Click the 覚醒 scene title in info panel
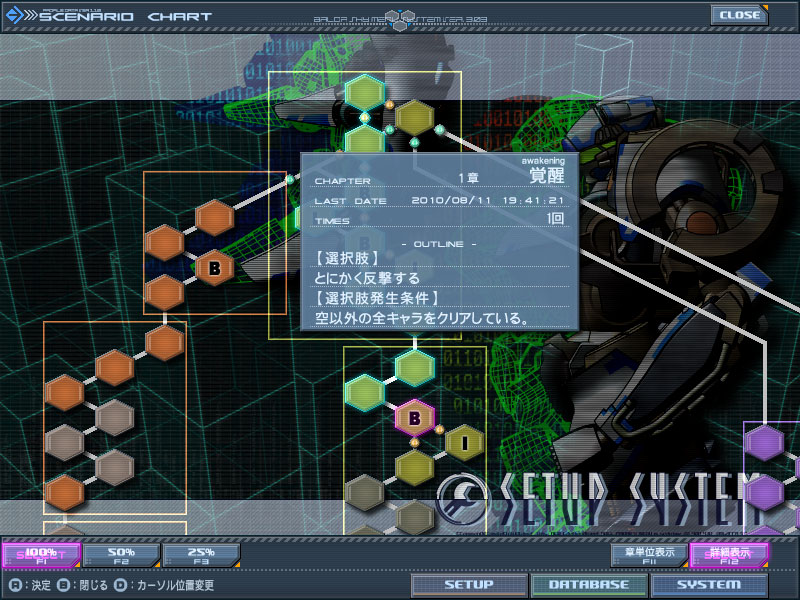 coord(547,176)
